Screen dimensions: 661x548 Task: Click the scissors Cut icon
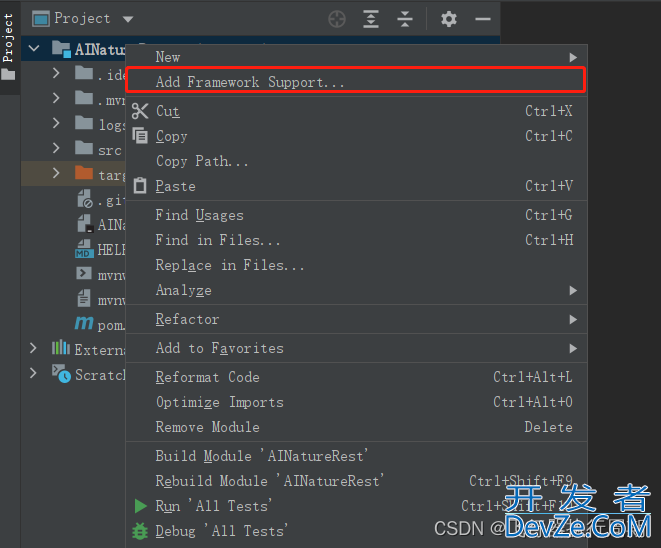[140, 111]
